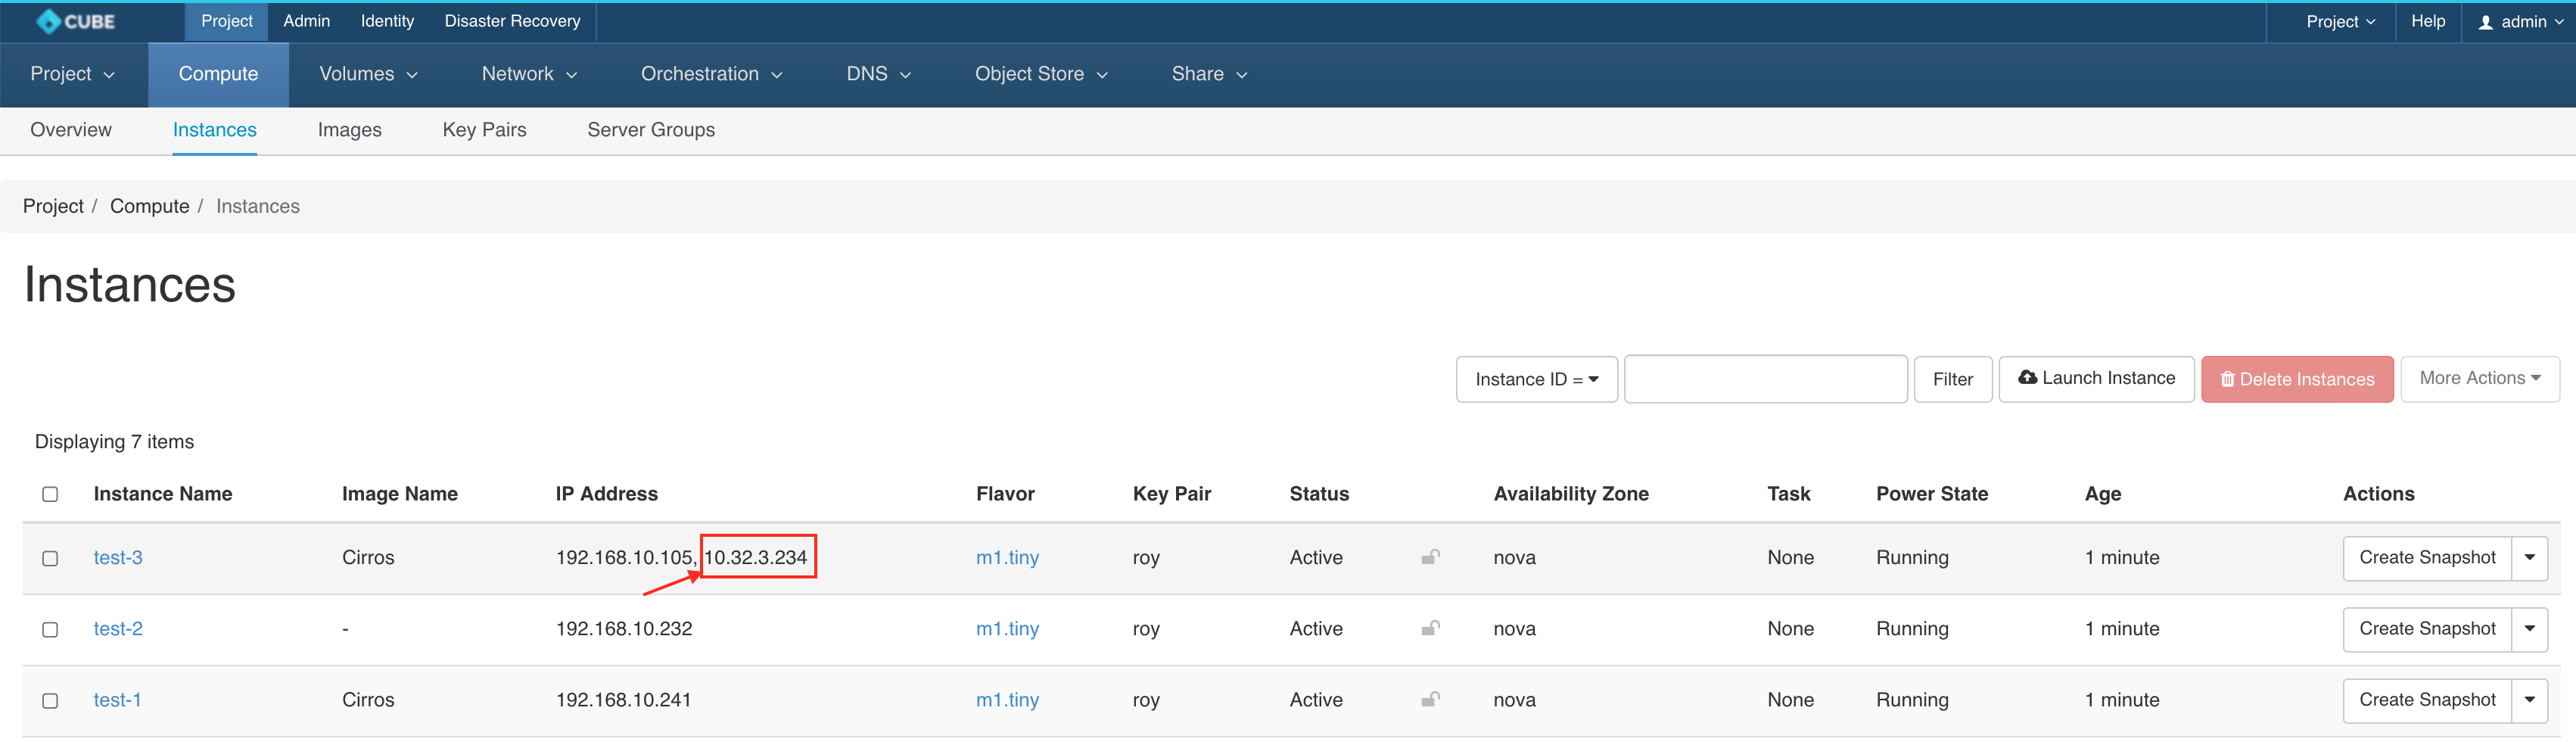Click the Power State column header

click(x=1931, y=493)
